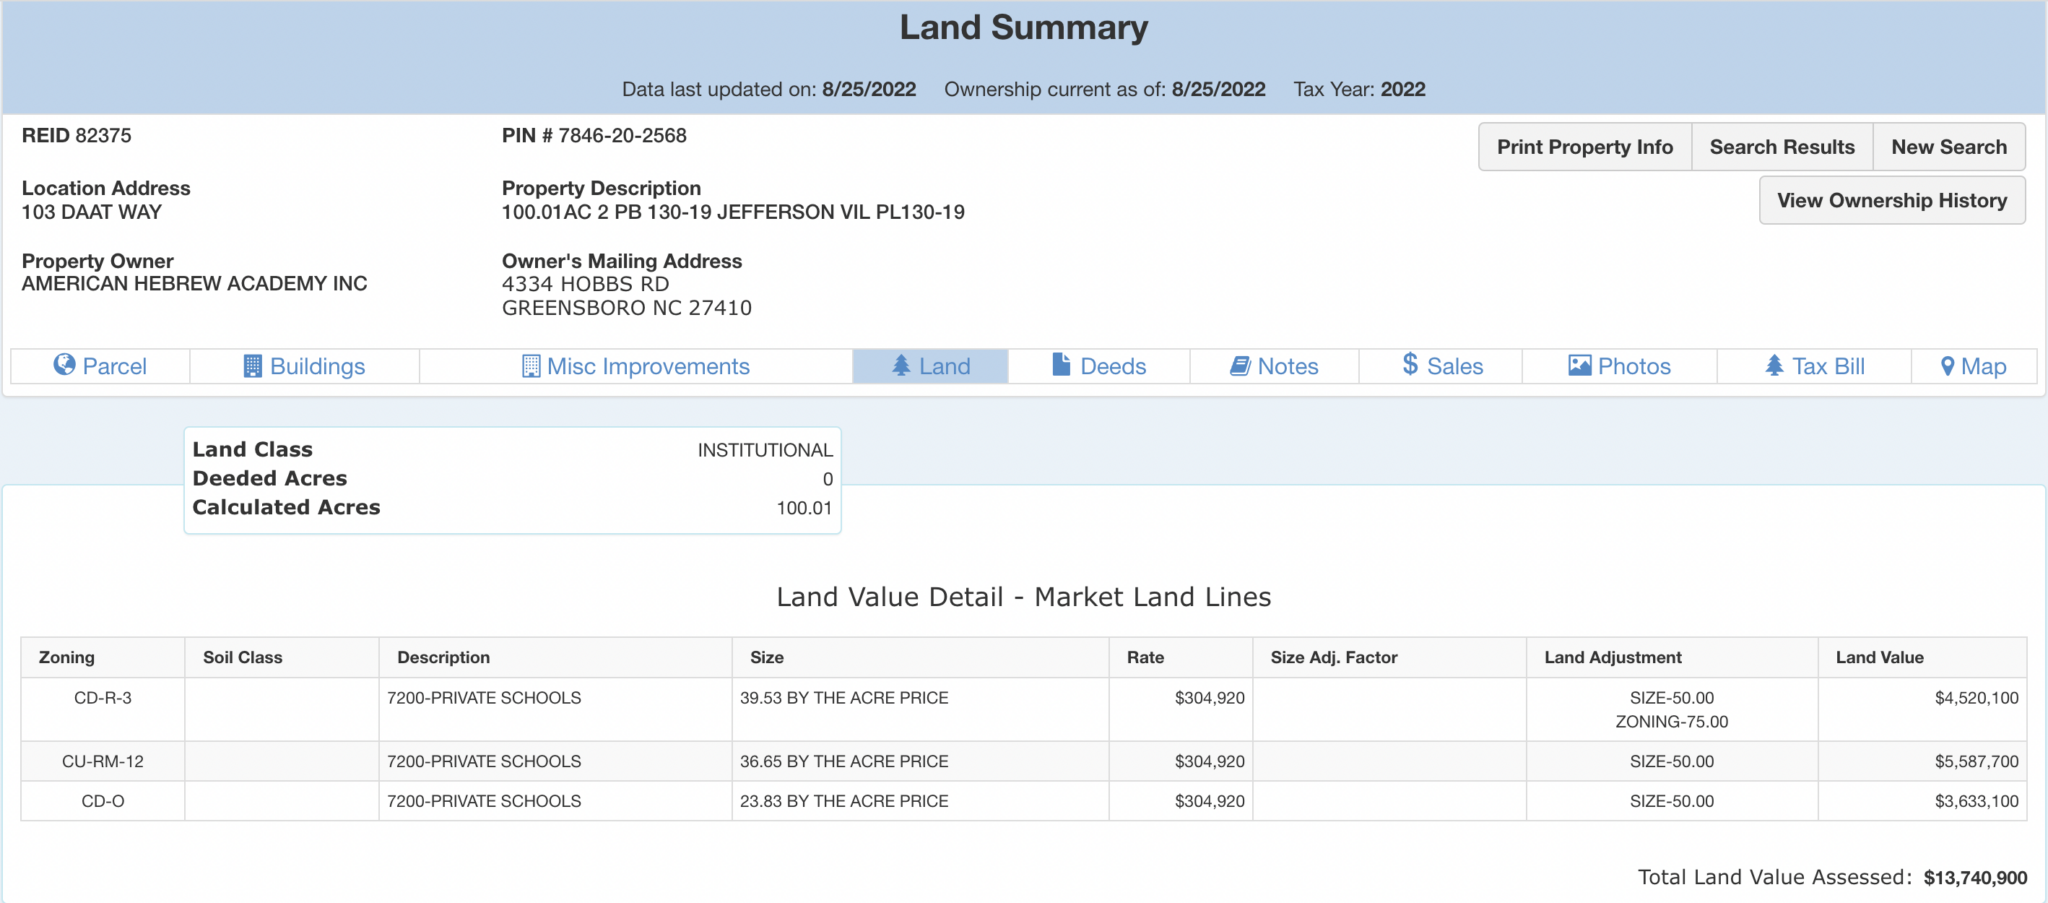
Task: Click the grid icon next to Misc Improvements
Action: [531, 366]
